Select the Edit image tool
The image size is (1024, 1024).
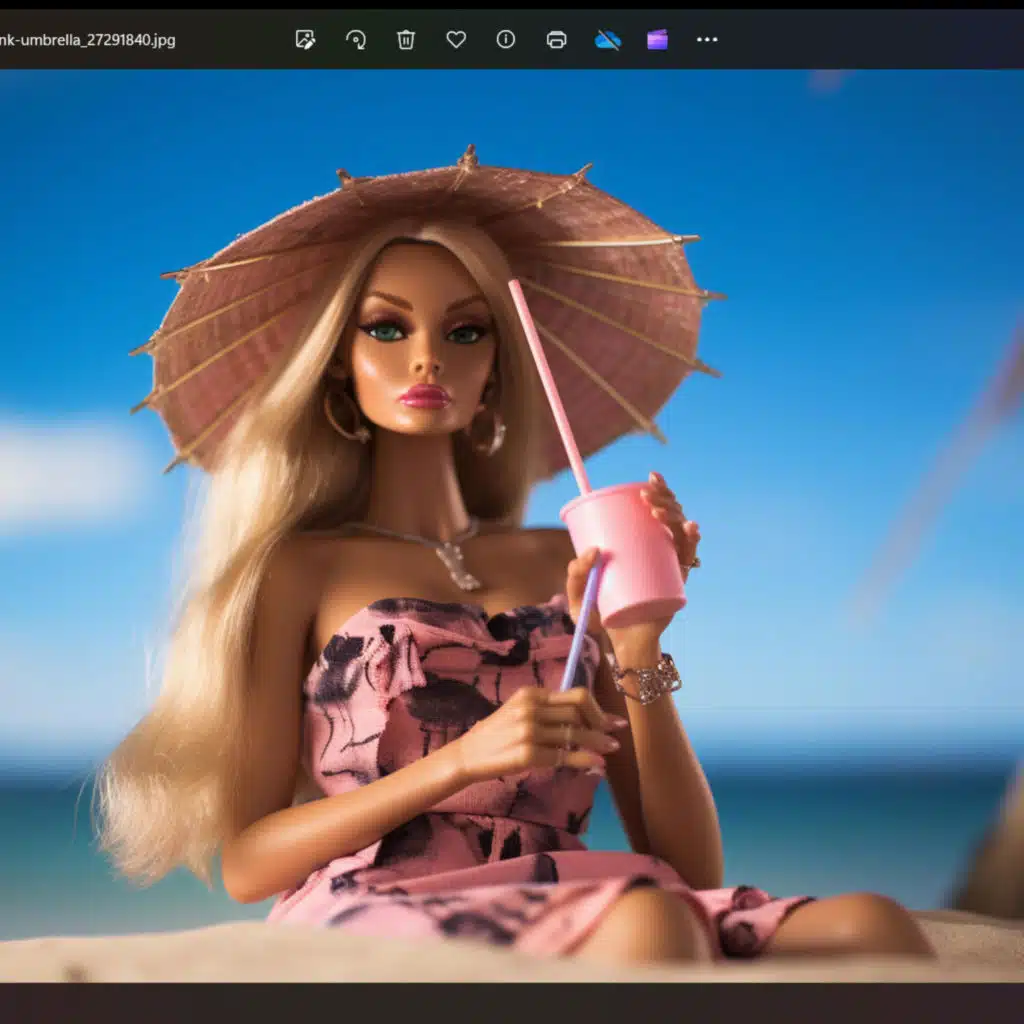306,39
